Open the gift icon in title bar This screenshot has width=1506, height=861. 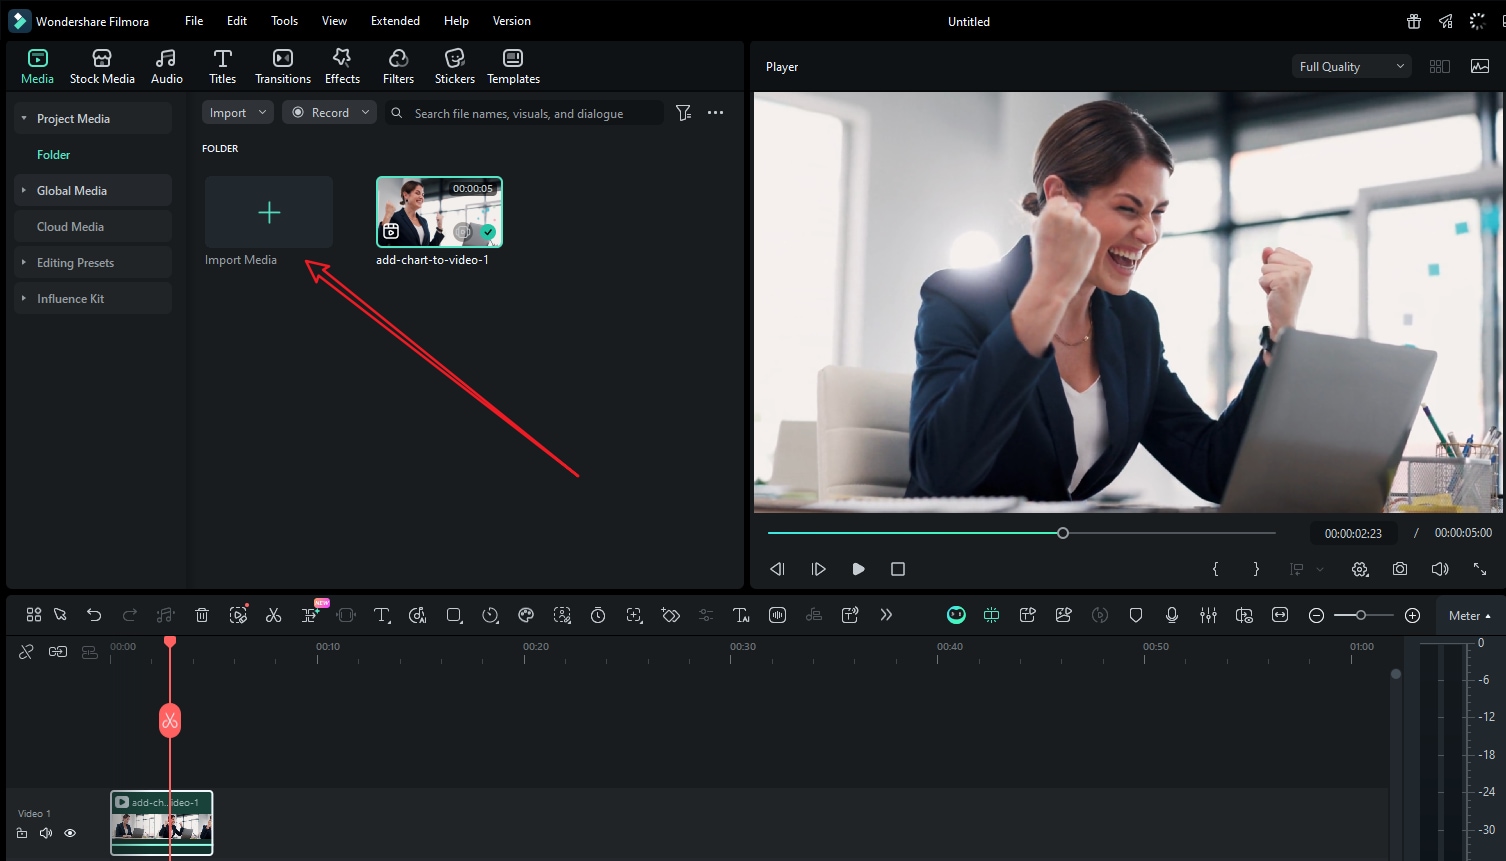point(1414,21)
